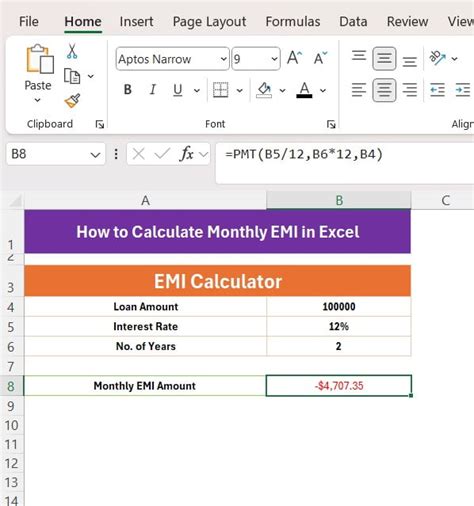Select column A header

[x=145, y=200]
